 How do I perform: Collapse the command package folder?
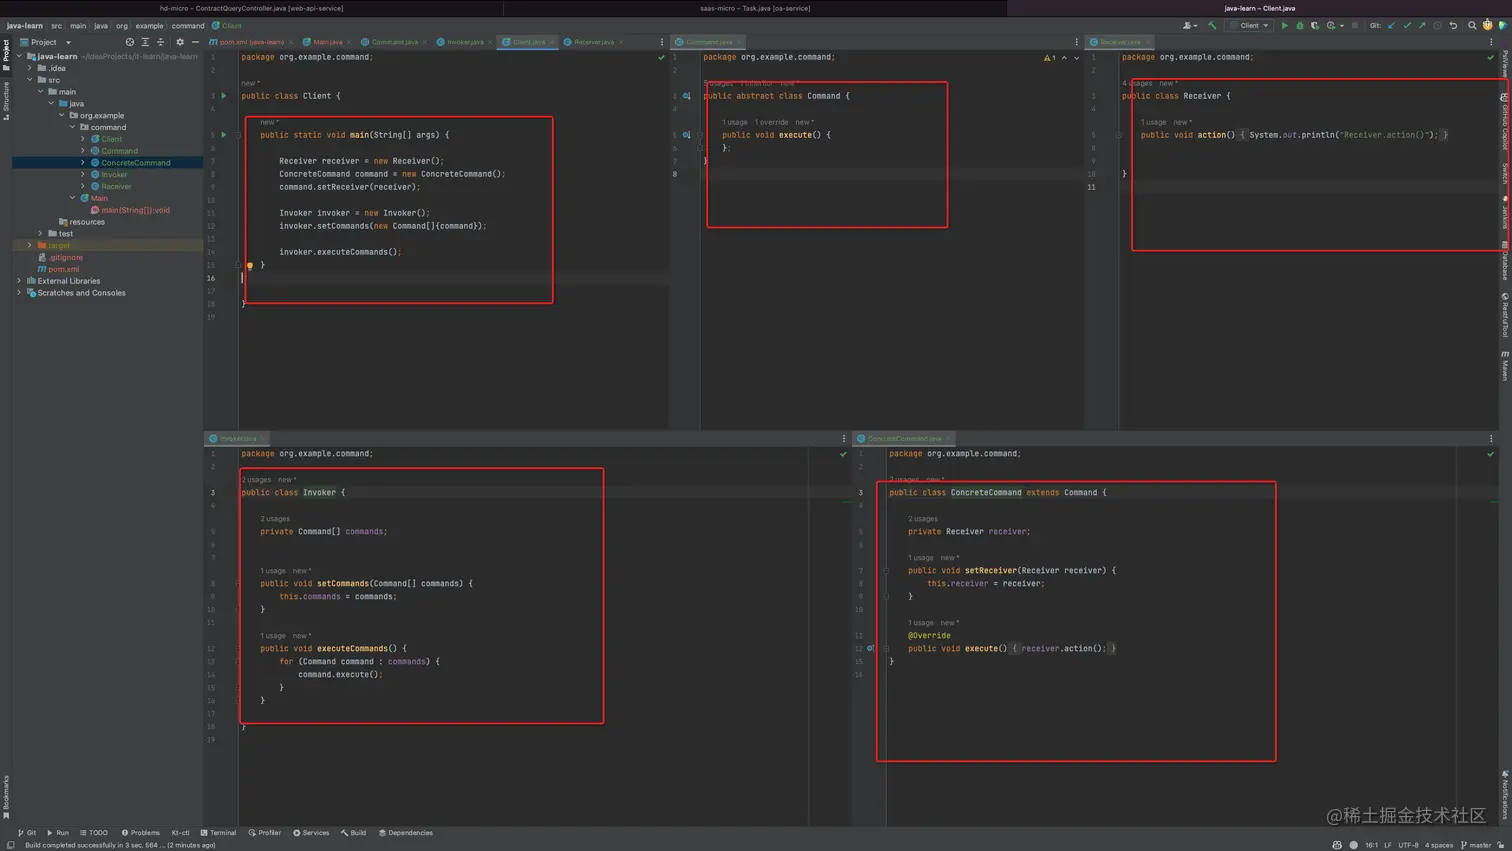(x=73, y=127)
